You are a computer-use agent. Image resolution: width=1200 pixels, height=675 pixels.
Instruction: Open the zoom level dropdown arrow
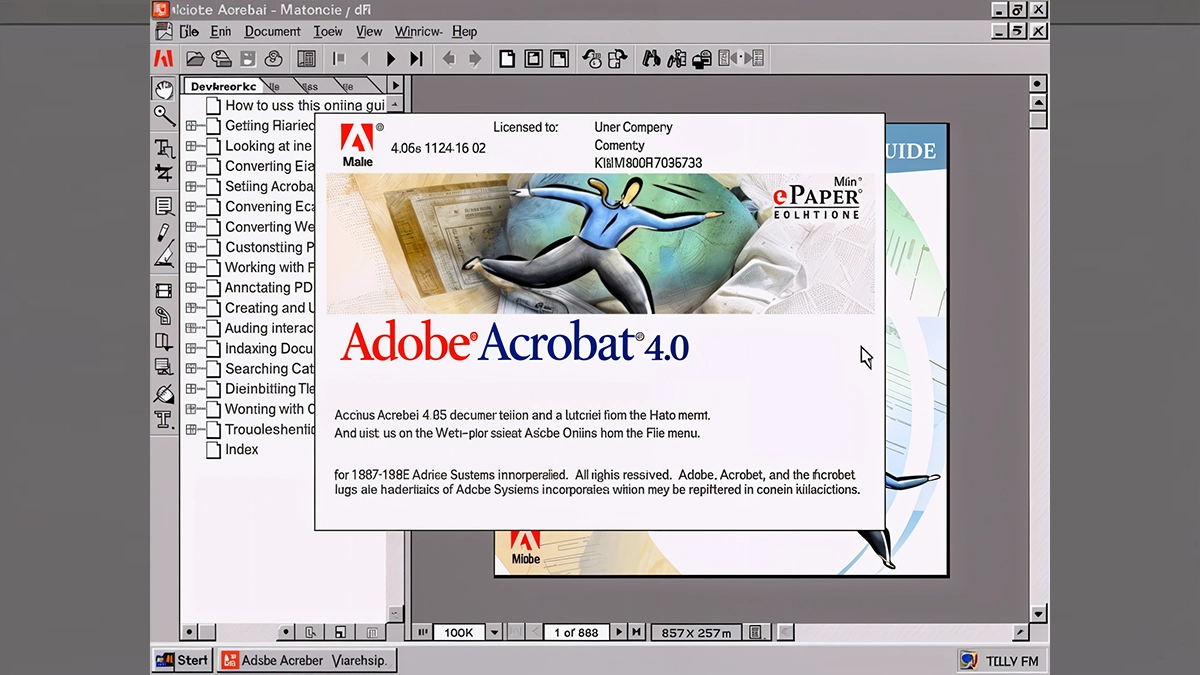pos(493,632)
